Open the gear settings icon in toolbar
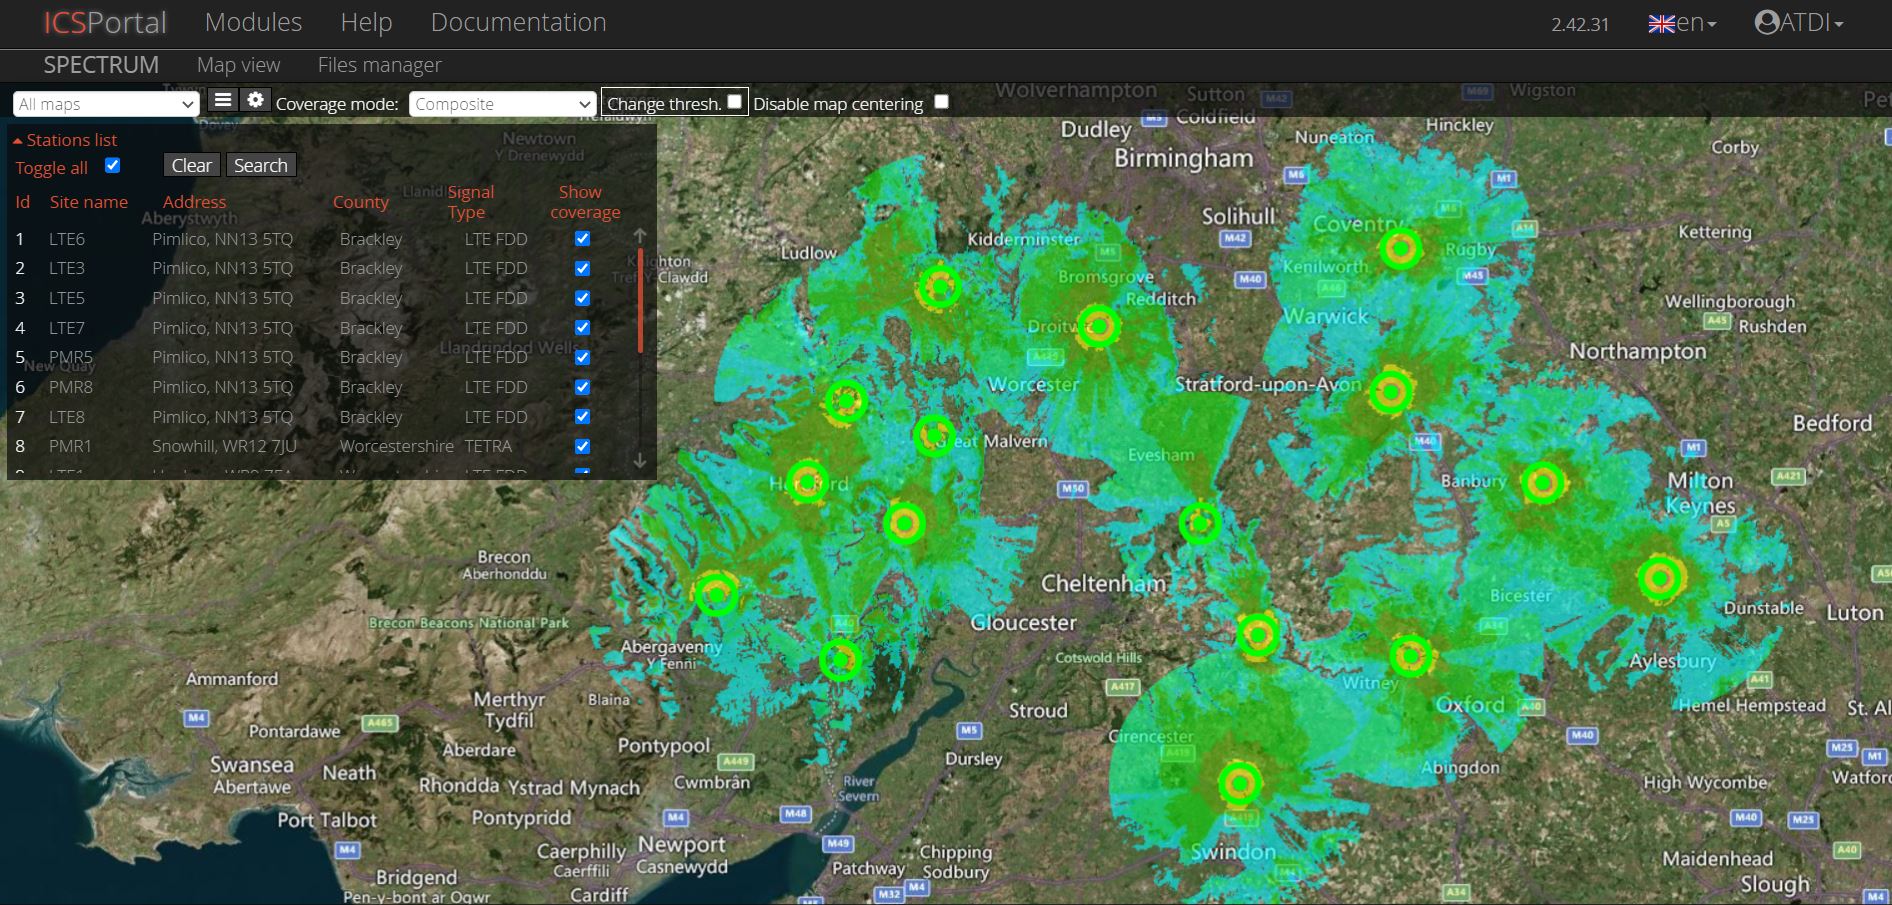Image resolution: width=1892 pixels, height=905 pixels. point(256,100)
